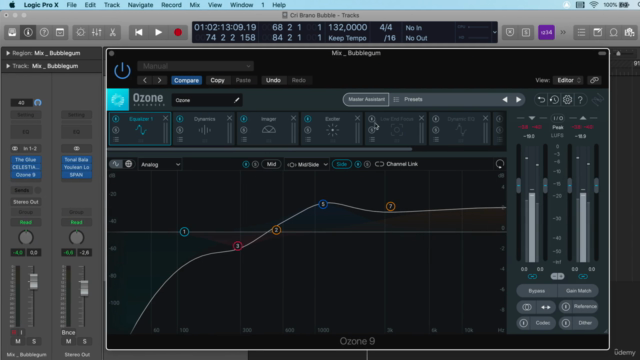Remove the Dynamics module with X

pyautogui.click(x=229, y=118)
